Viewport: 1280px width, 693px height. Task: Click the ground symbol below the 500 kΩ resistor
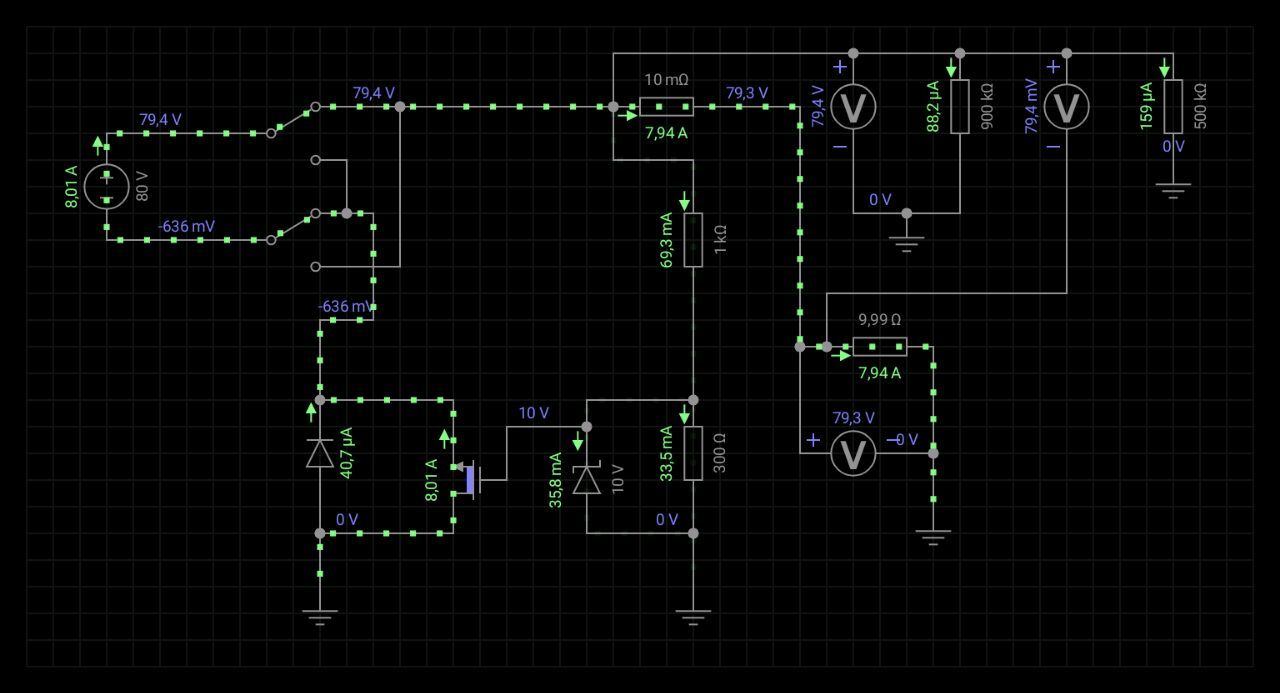click(1173, 190)
